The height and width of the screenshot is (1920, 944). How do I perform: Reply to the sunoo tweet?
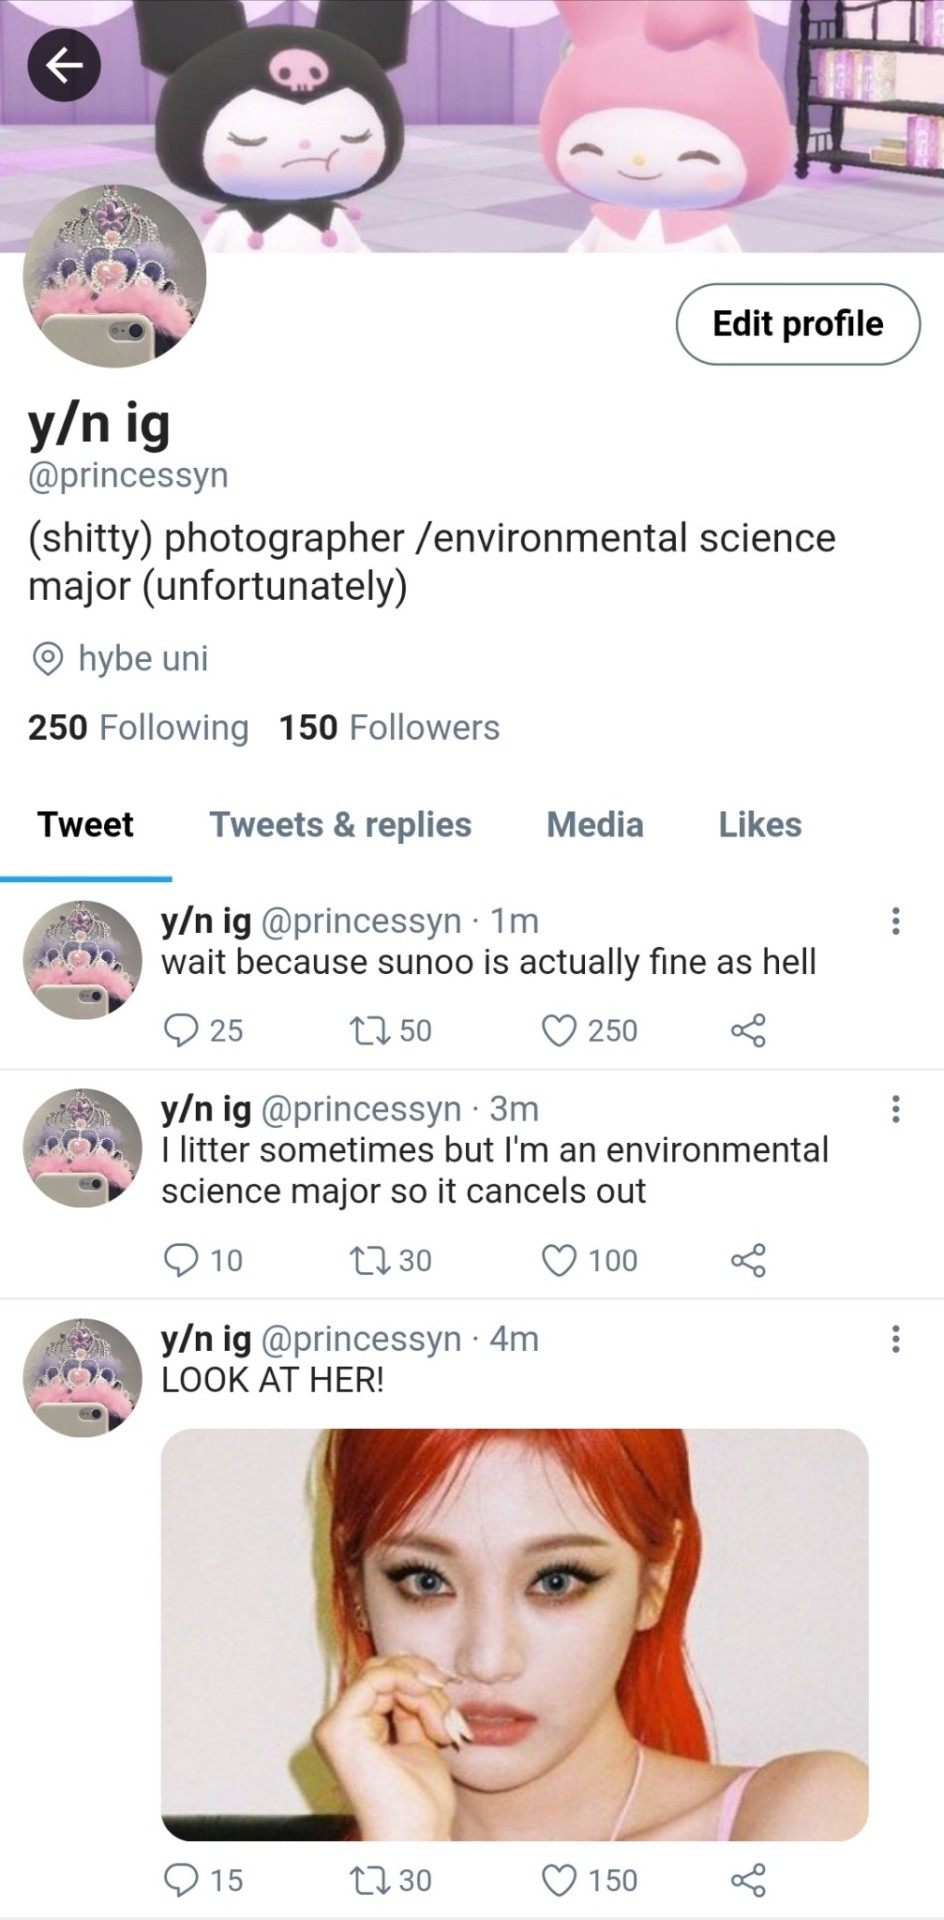[181, 1030]
